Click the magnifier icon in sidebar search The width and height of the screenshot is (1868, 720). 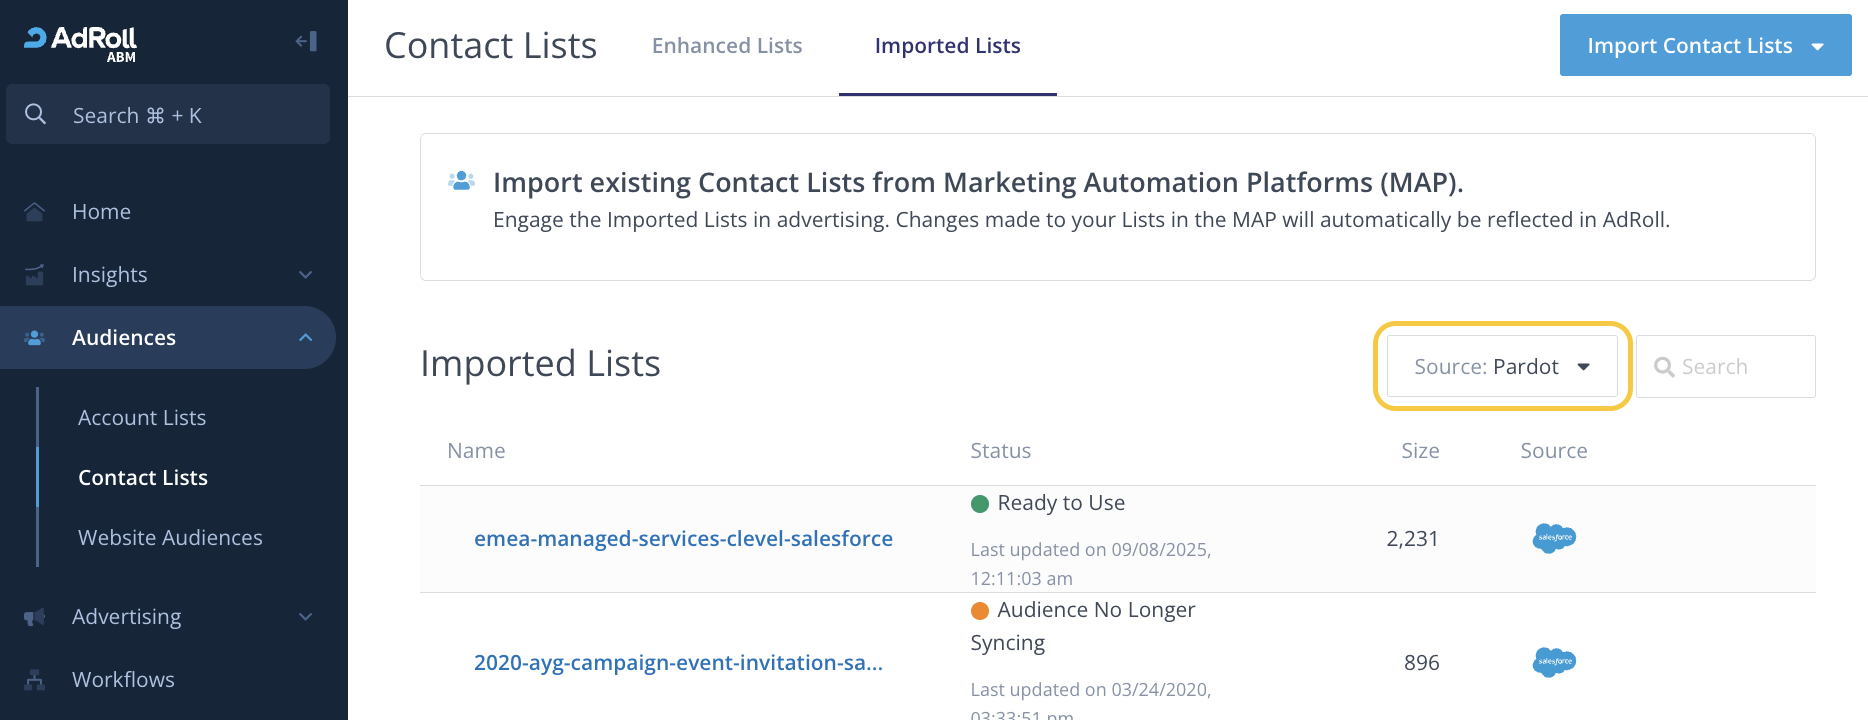tap(36, 115)
